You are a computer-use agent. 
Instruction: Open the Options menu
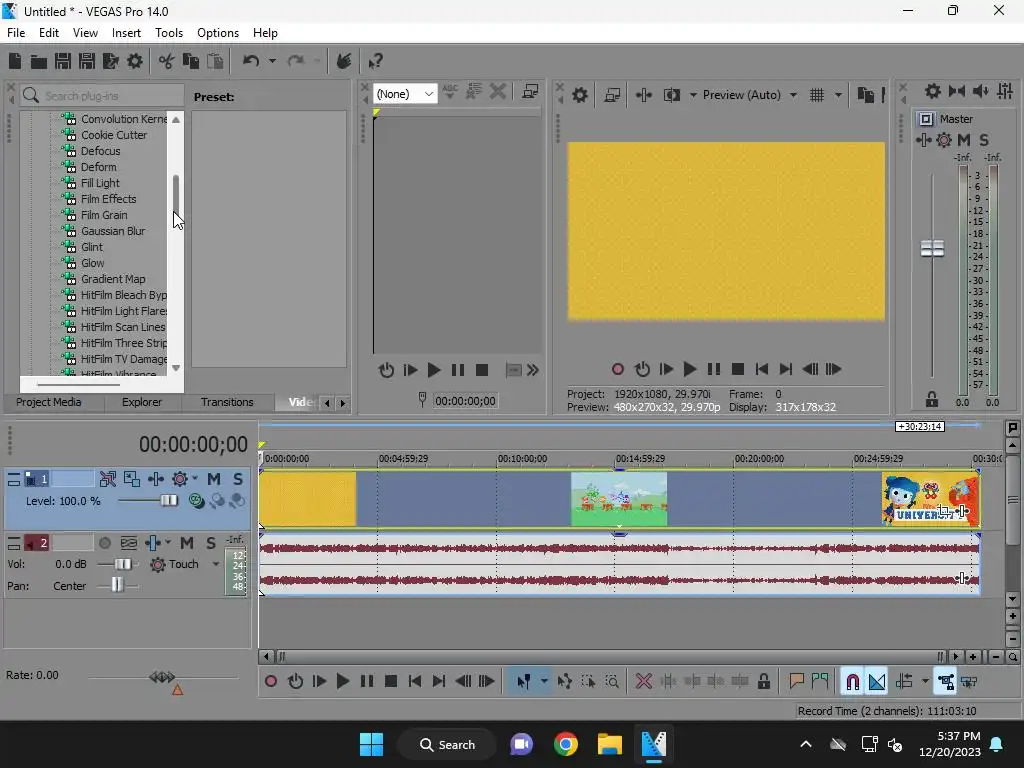[217, 33]
